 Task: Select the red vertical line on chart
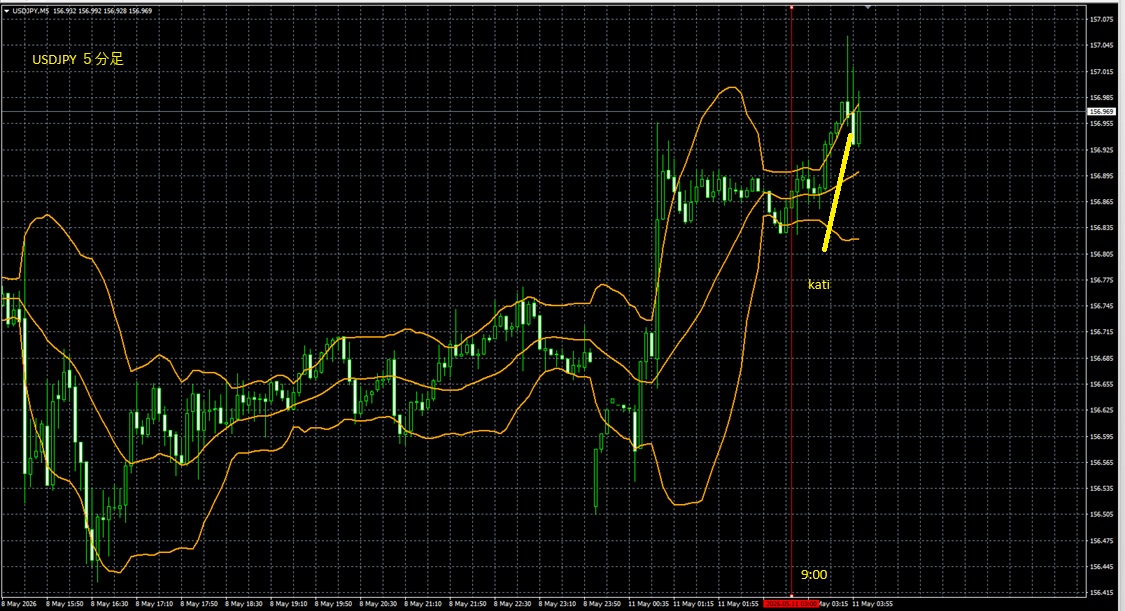pos(791,301)
